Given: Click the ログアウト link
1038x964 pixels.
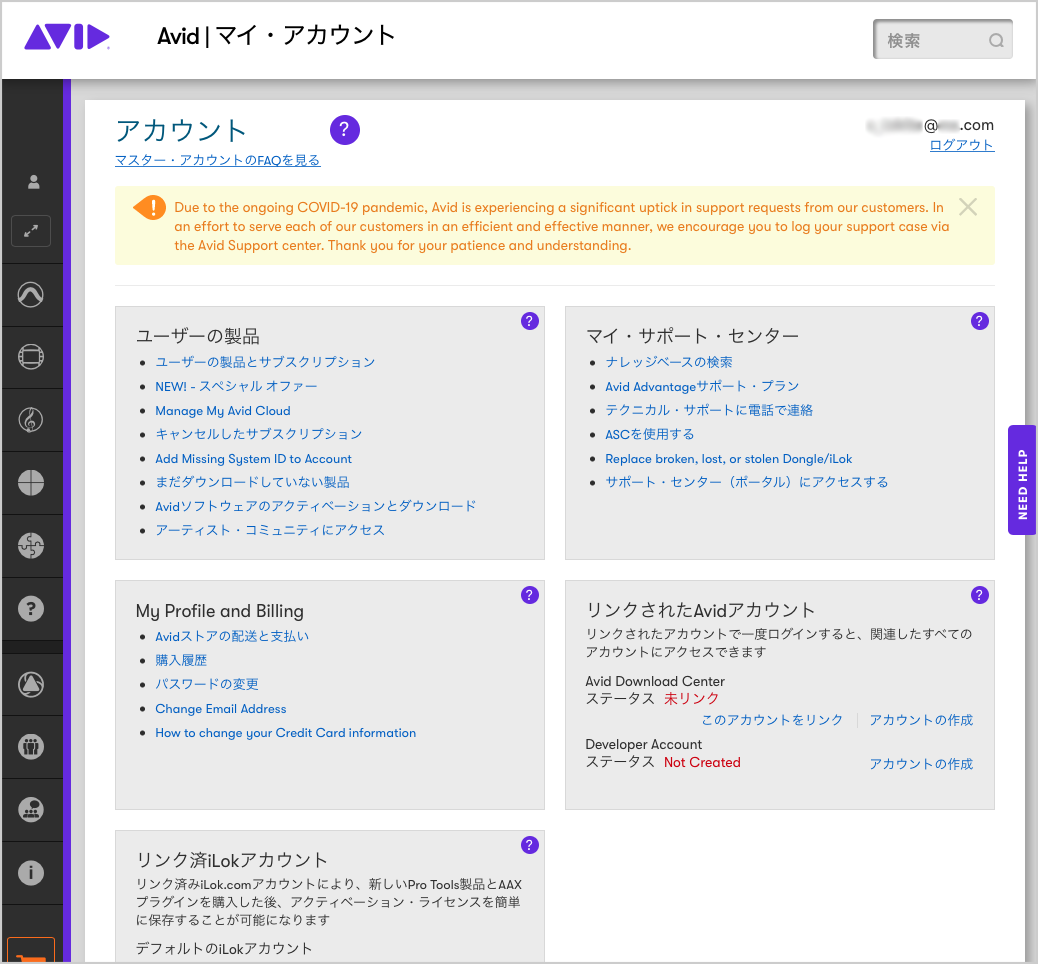Looking at the screenshot, I should (x=962, y=145).
